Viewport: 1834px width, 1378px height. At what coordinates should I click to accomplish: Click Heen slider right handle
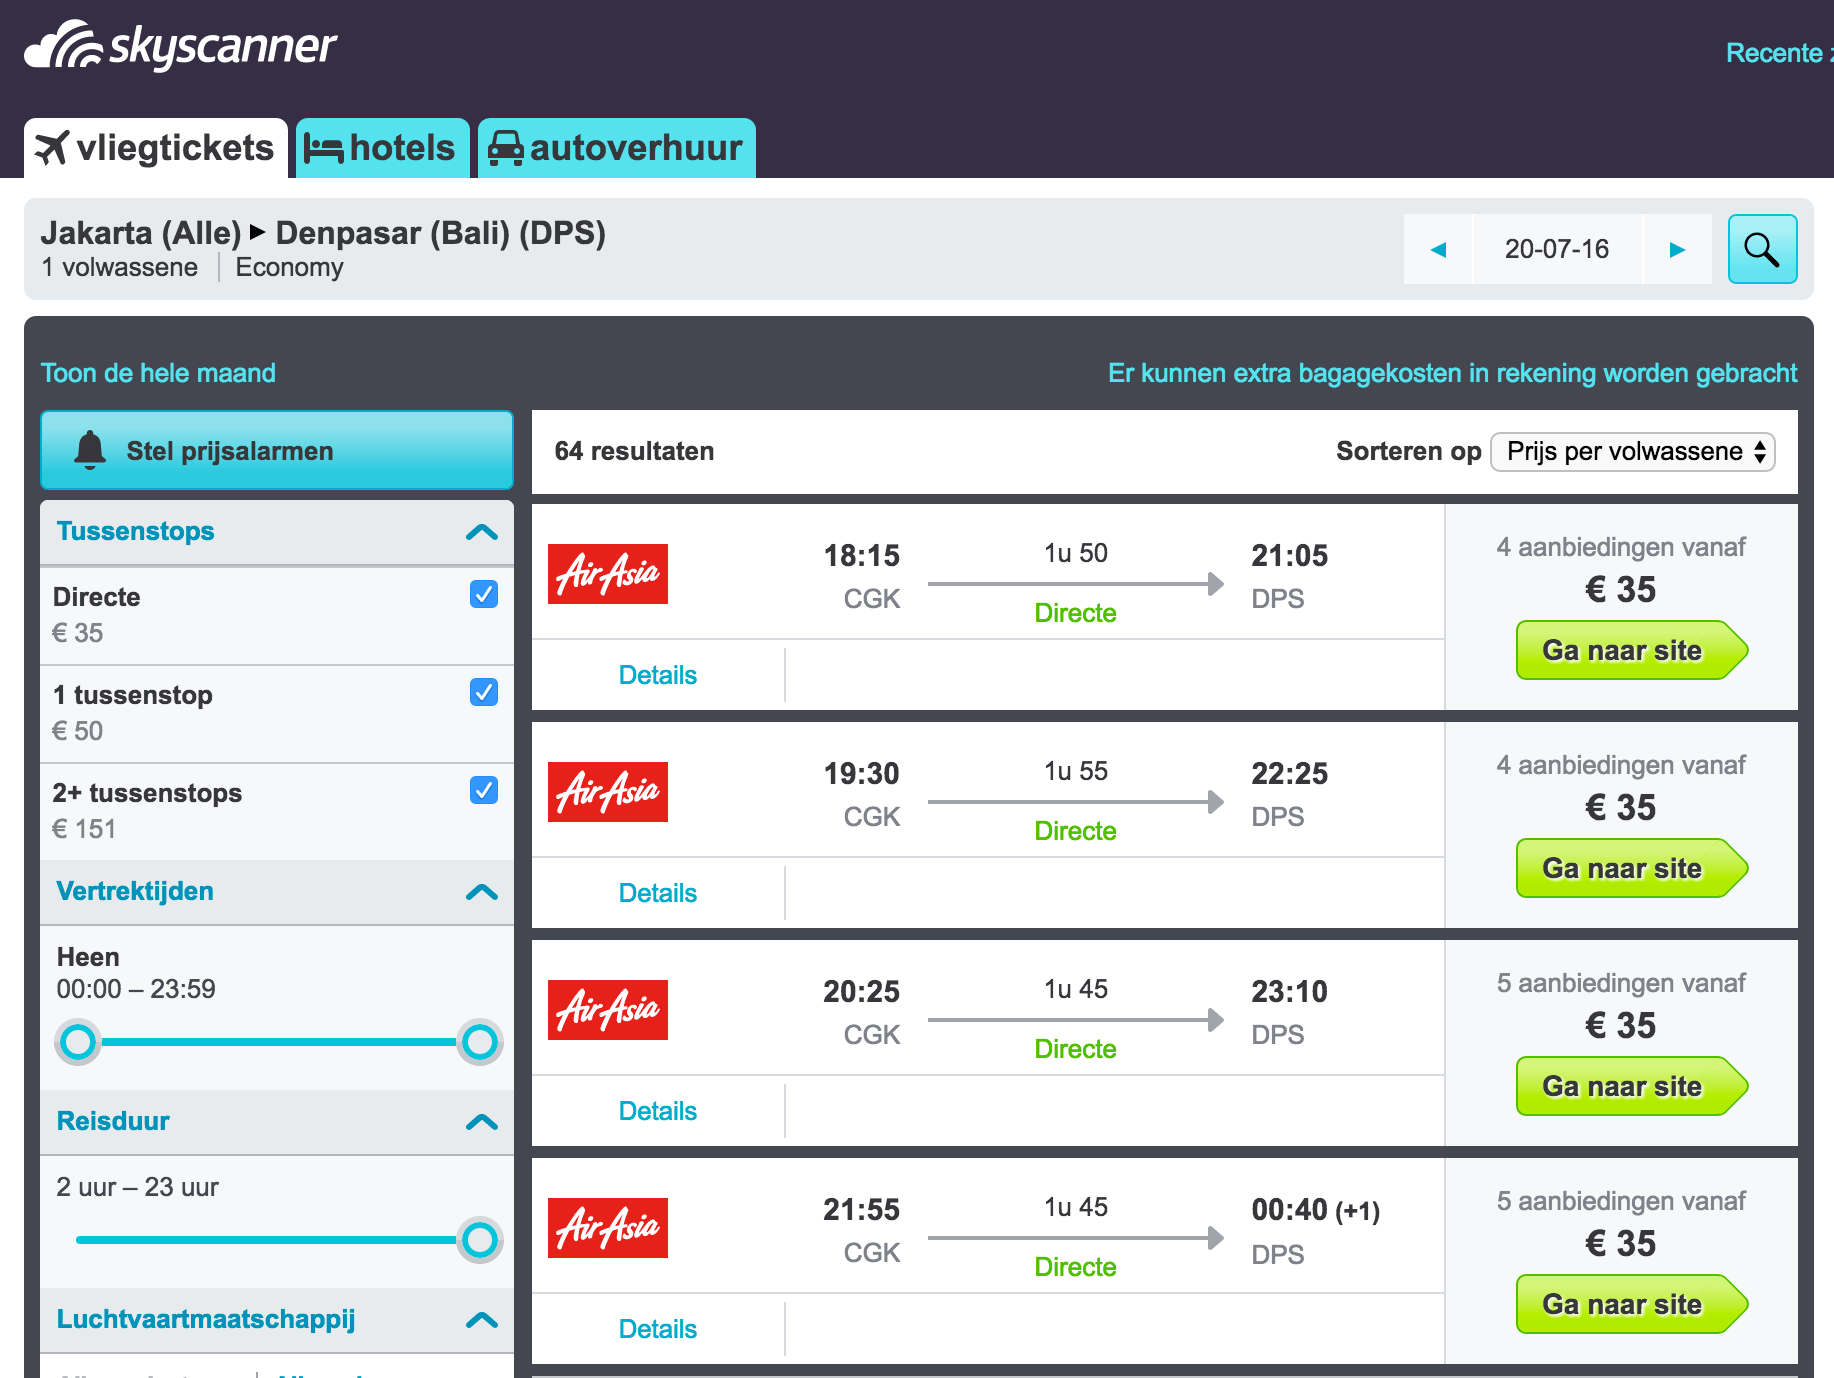point(480,1042)
